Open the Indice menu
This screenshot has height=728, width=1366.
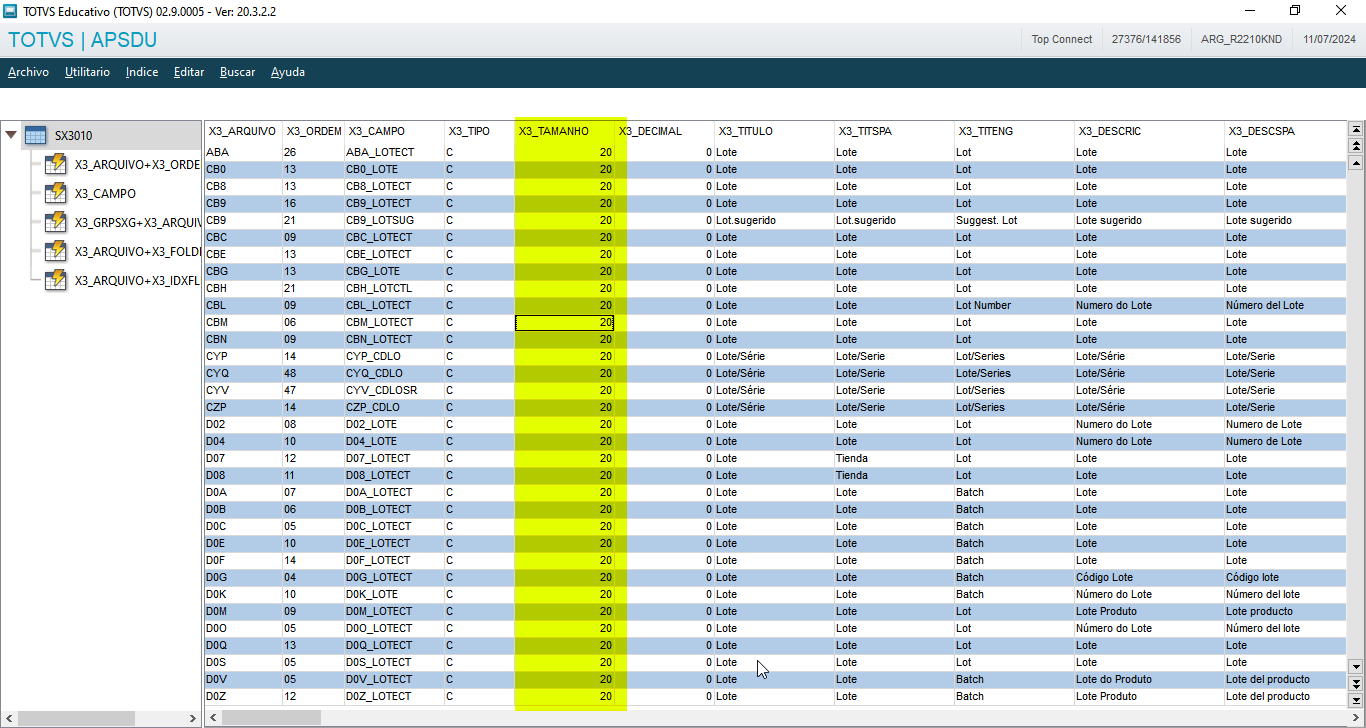tap(142, 72)
